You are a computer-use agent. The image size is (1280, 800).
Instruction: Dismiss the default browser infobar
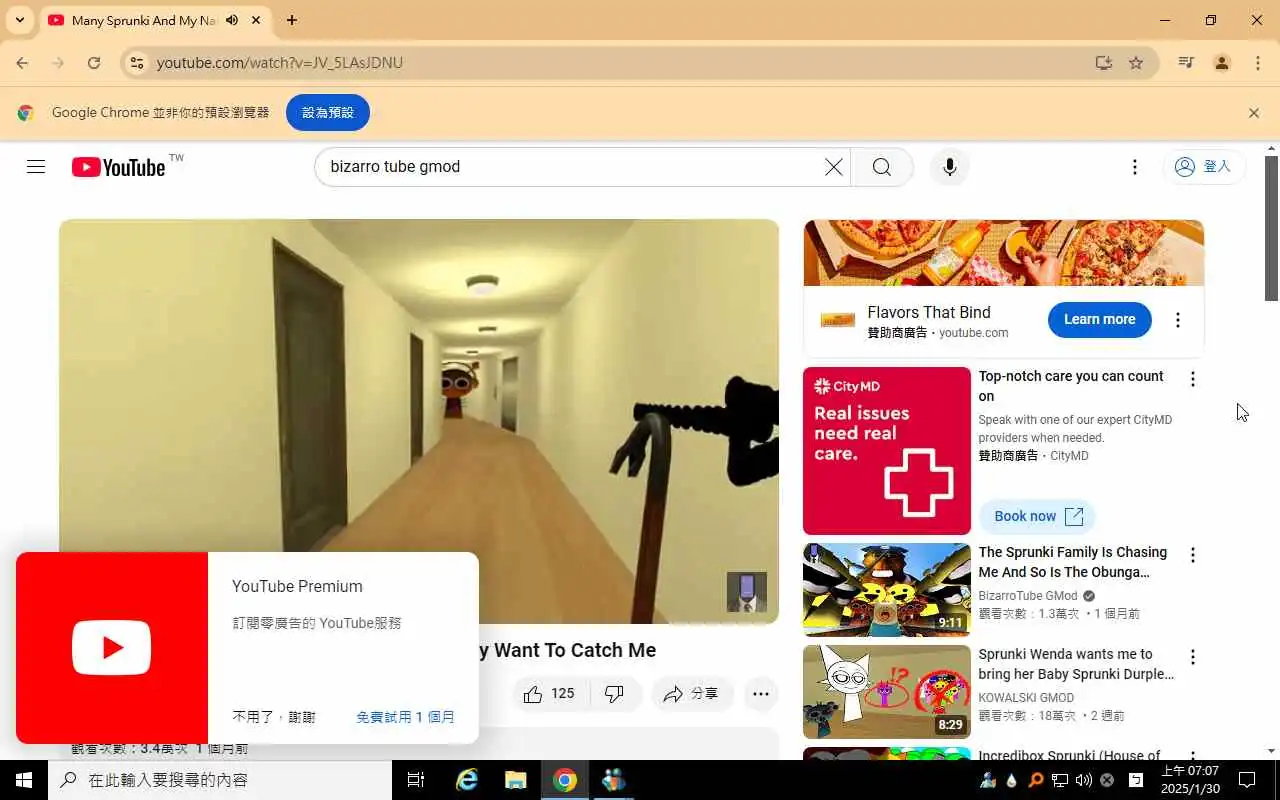[1254, 113]
